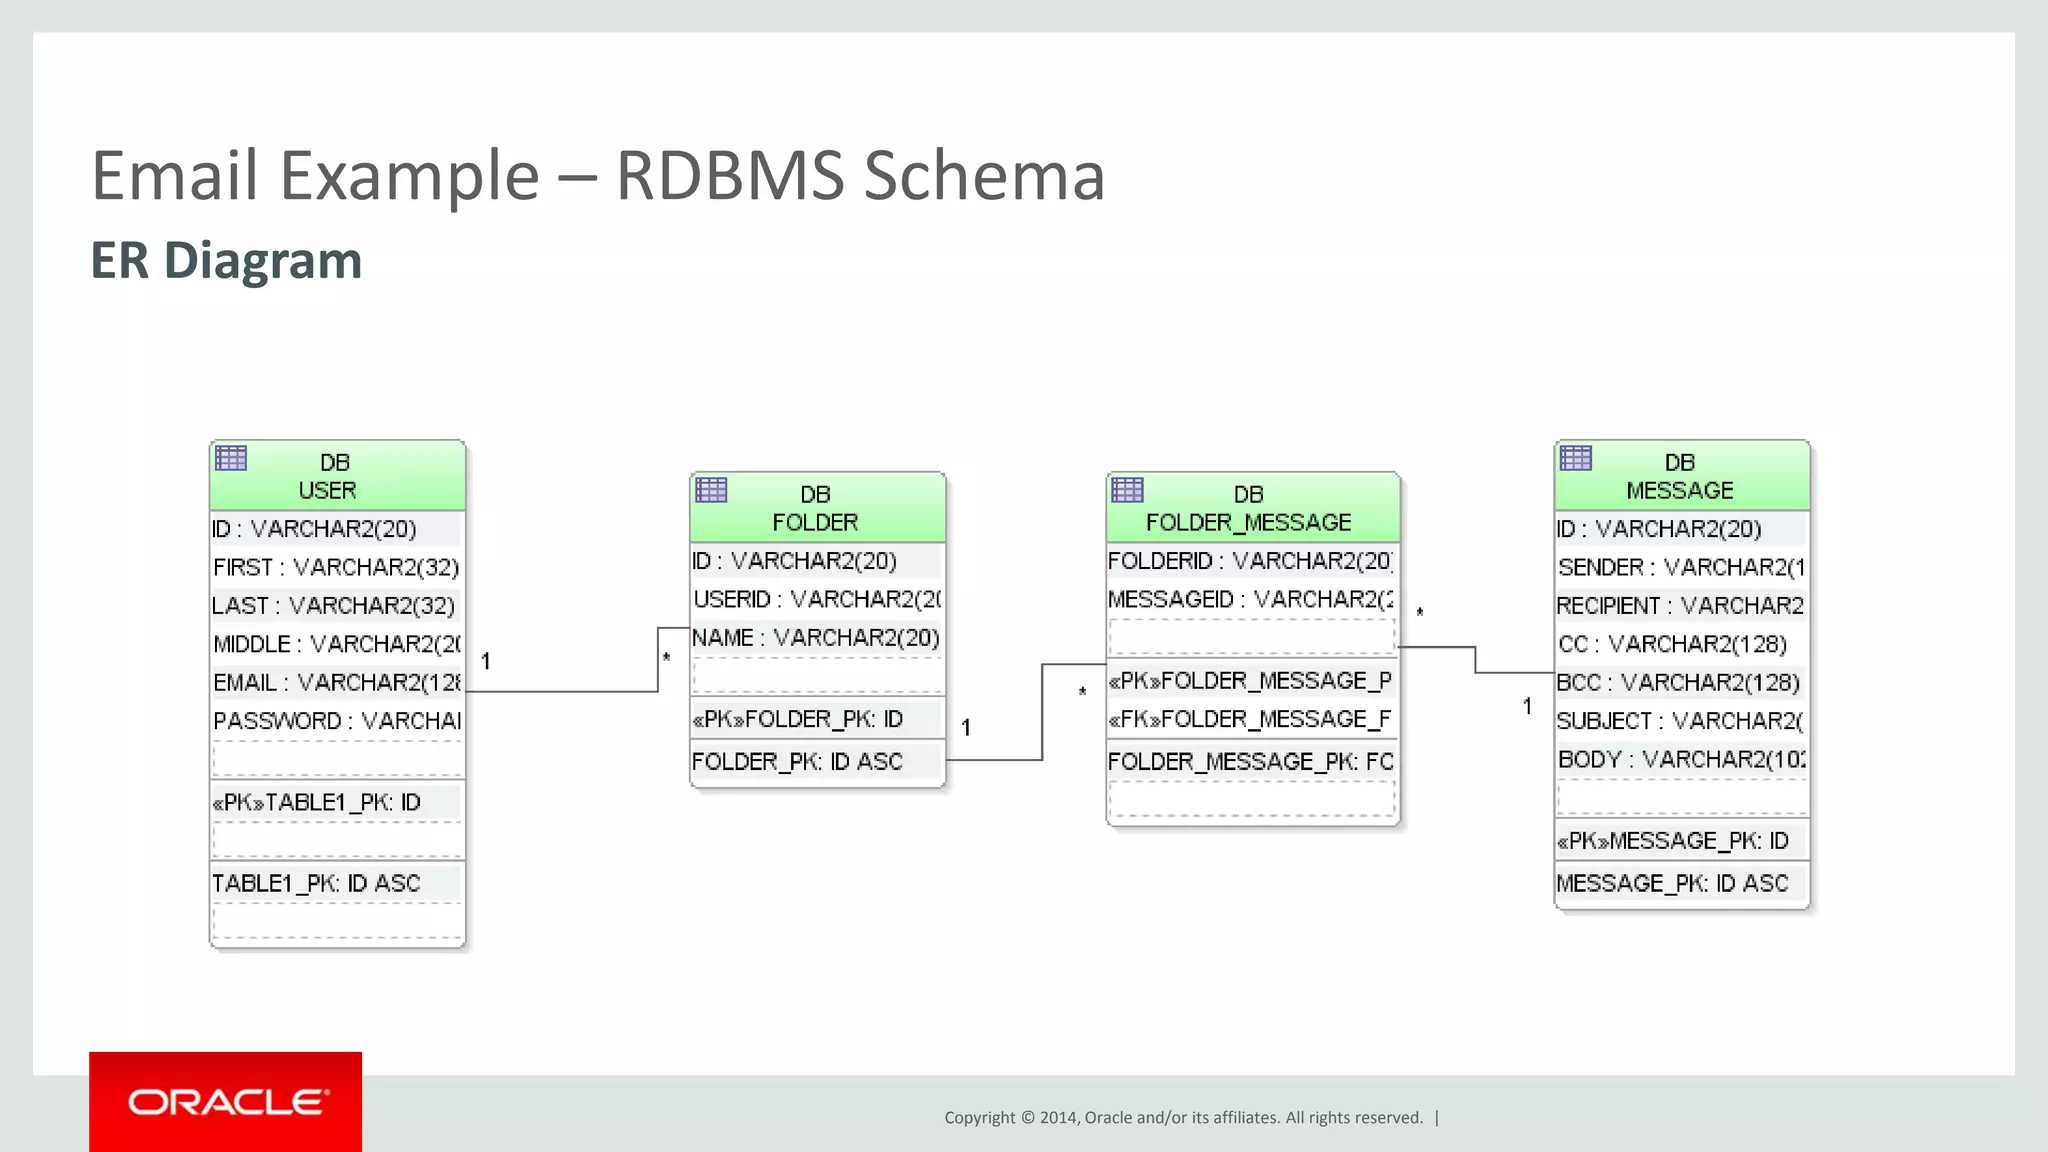The image size is (2048, 1152).
Task: Click the MESSAGE_PK: ID ASC index row
Action: pyautogui.click(x=1672, y=884)
